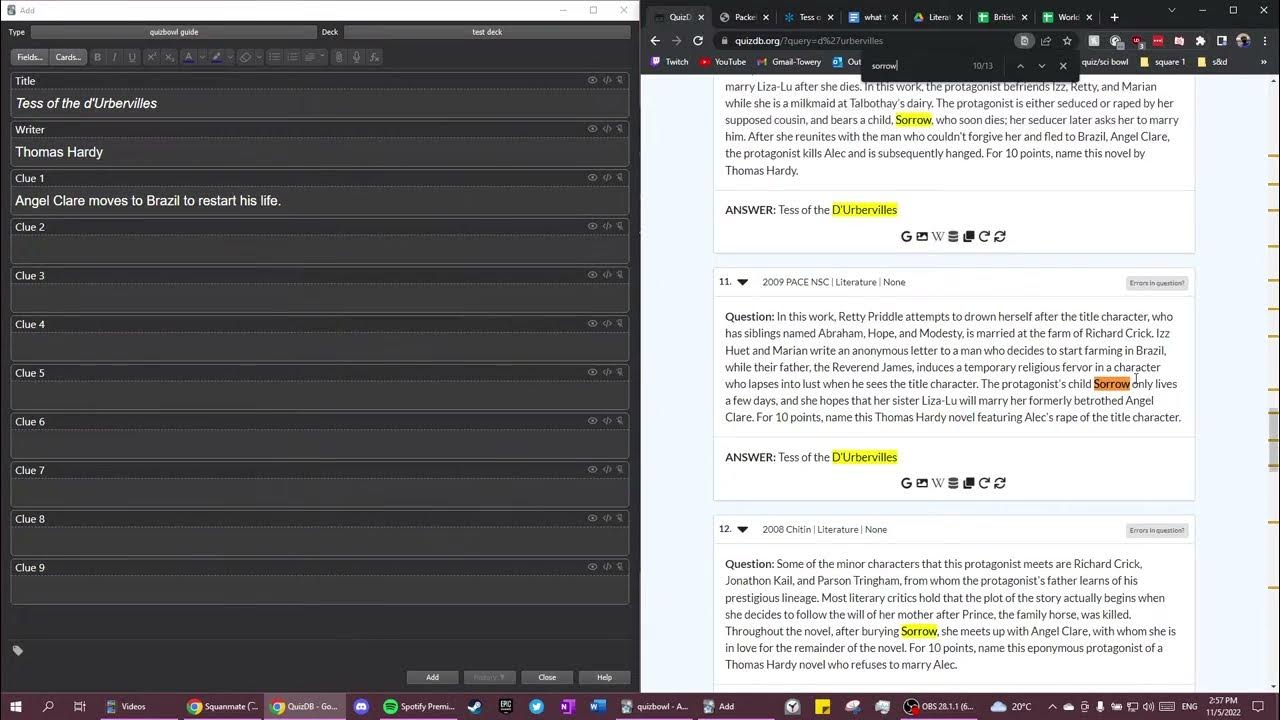
Task: Switch to the British Sheets tab
Action: pos(1003,17)
